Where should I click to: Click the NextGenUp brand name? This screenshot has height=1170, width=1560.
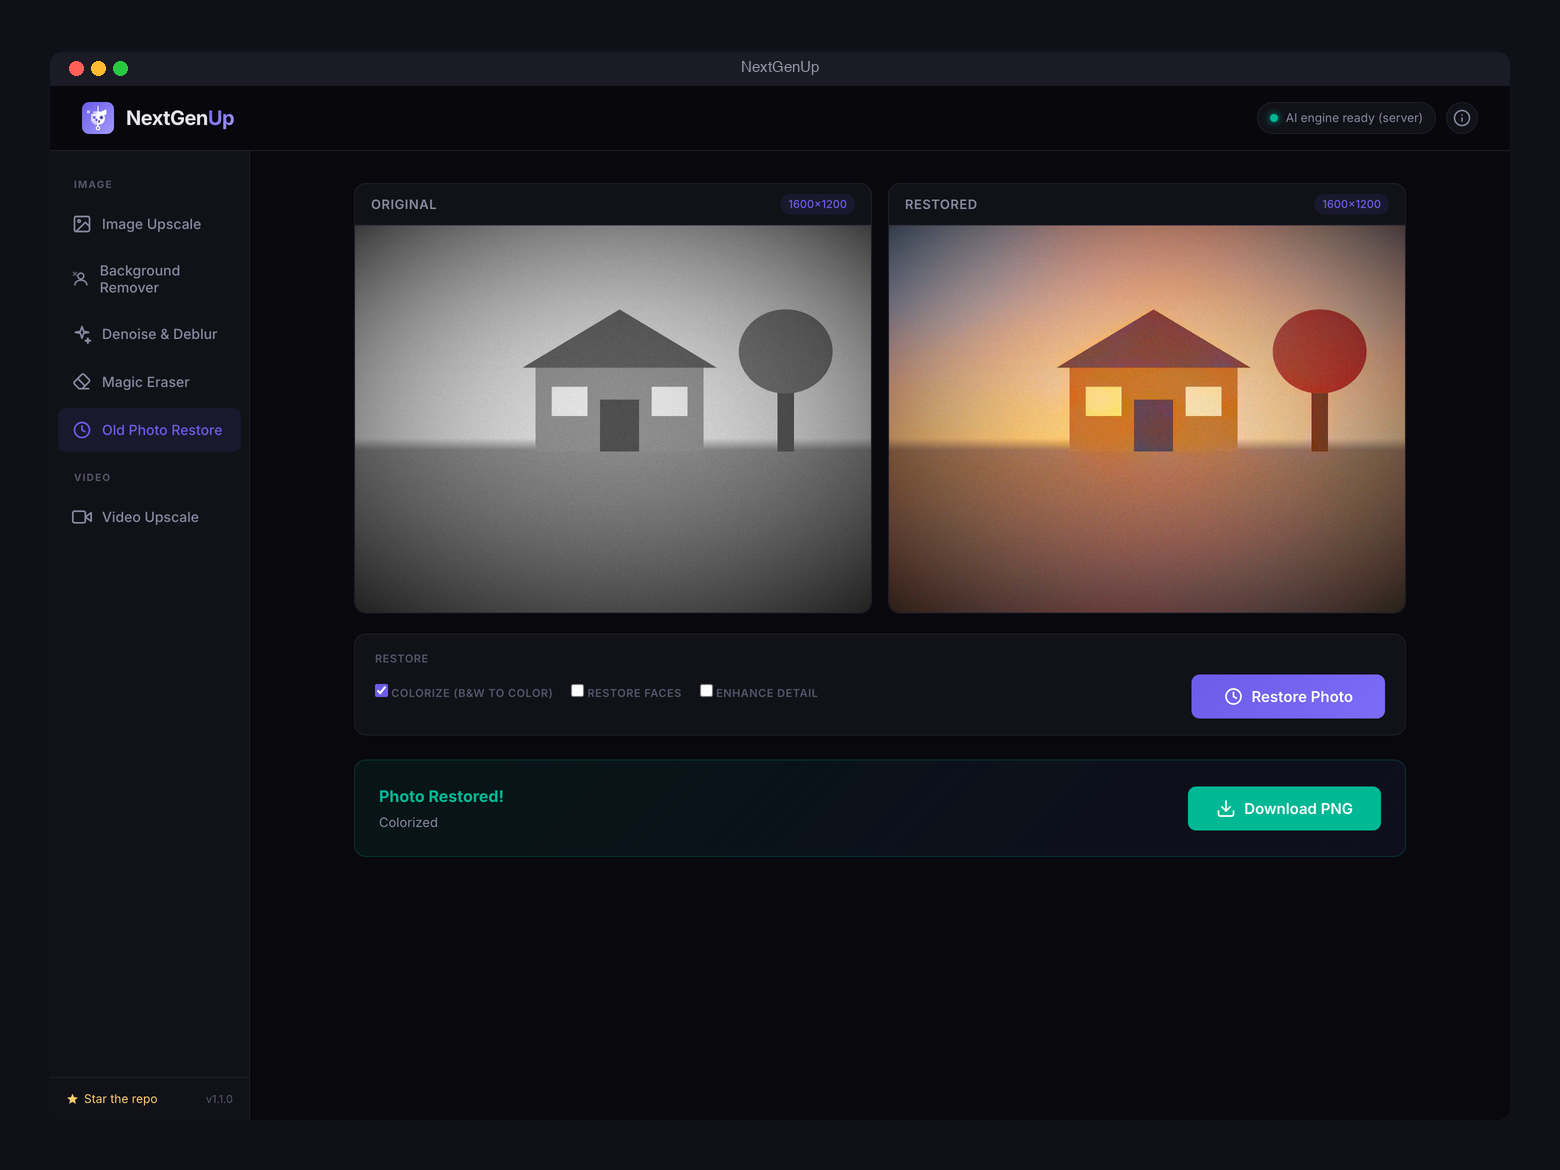tap(180, 118)
